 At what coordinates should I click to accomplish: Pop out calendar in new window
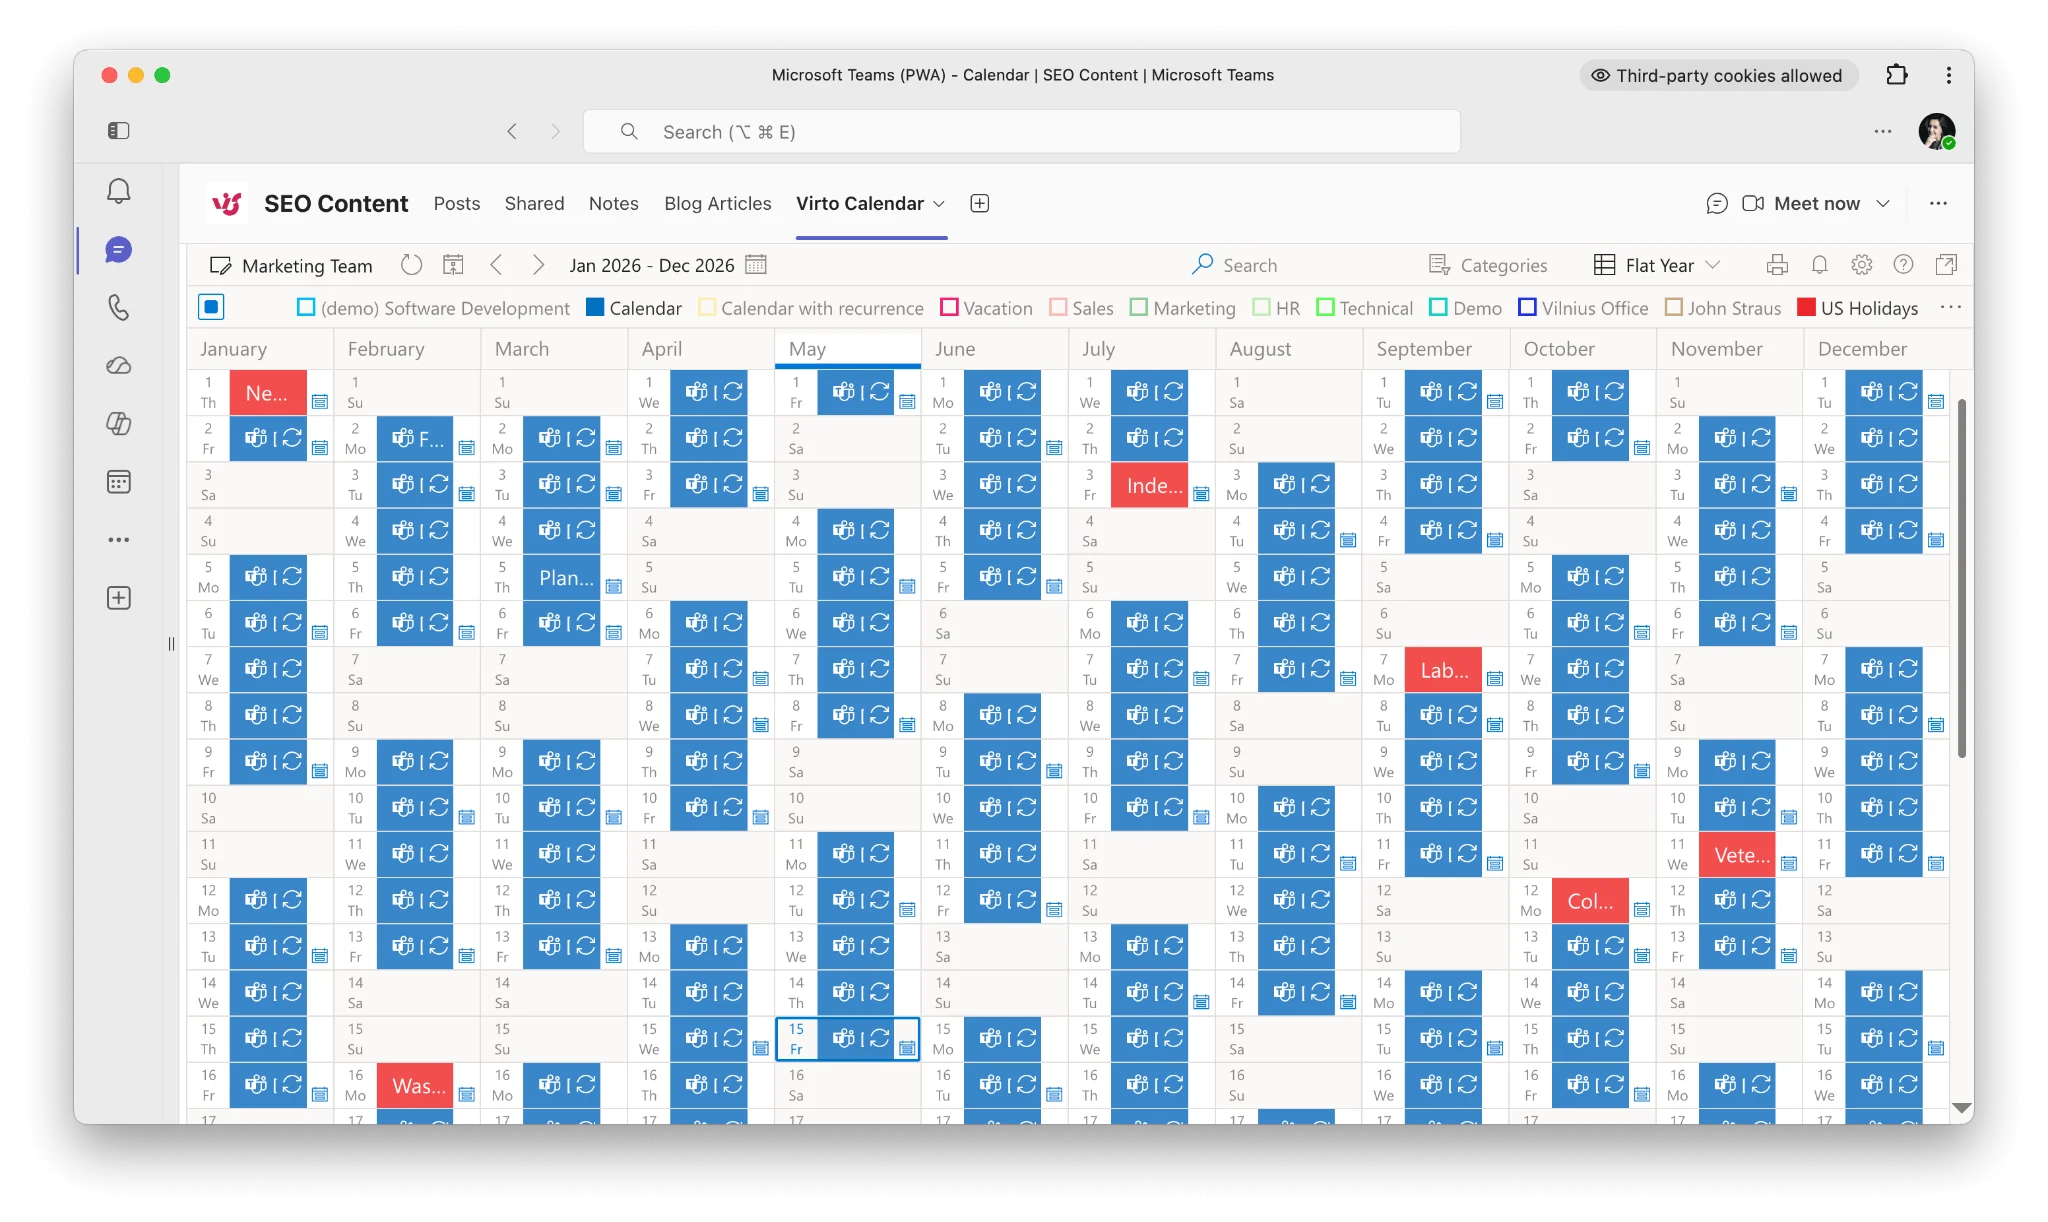1946,265
